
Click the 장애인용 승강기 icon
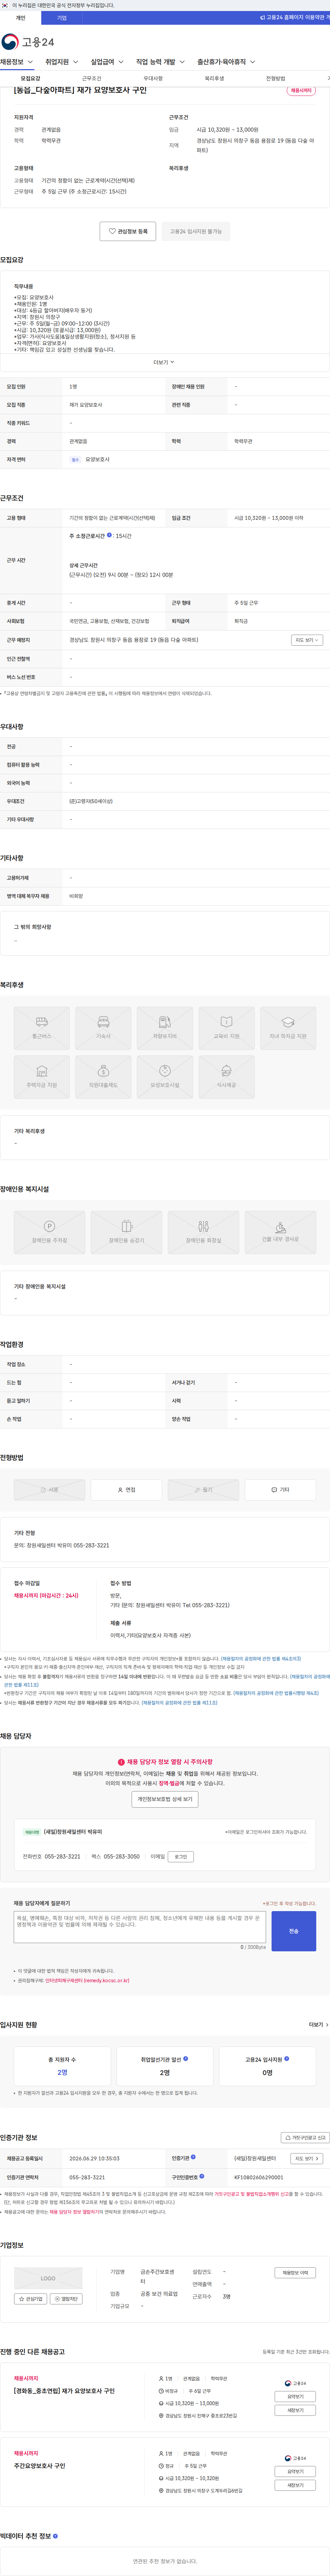126,1232
